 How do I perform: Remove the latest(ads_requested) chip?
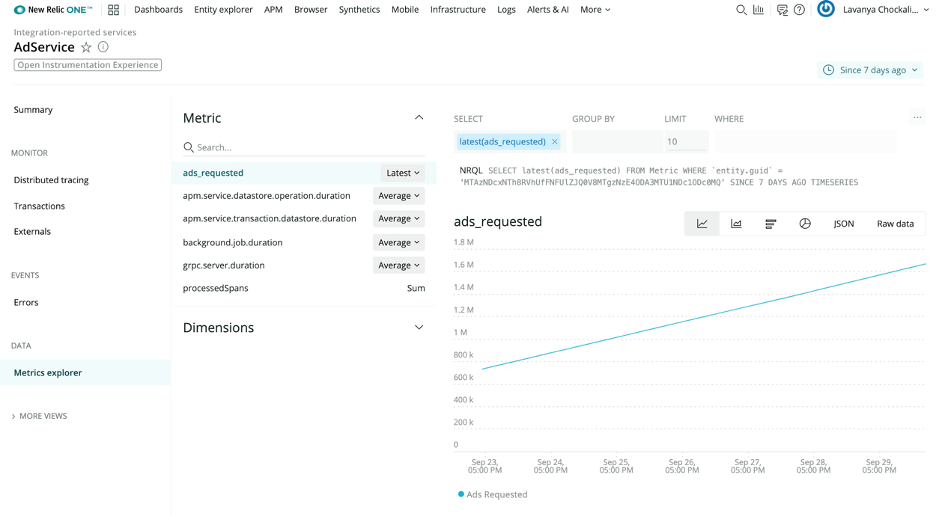coord(555,142)
